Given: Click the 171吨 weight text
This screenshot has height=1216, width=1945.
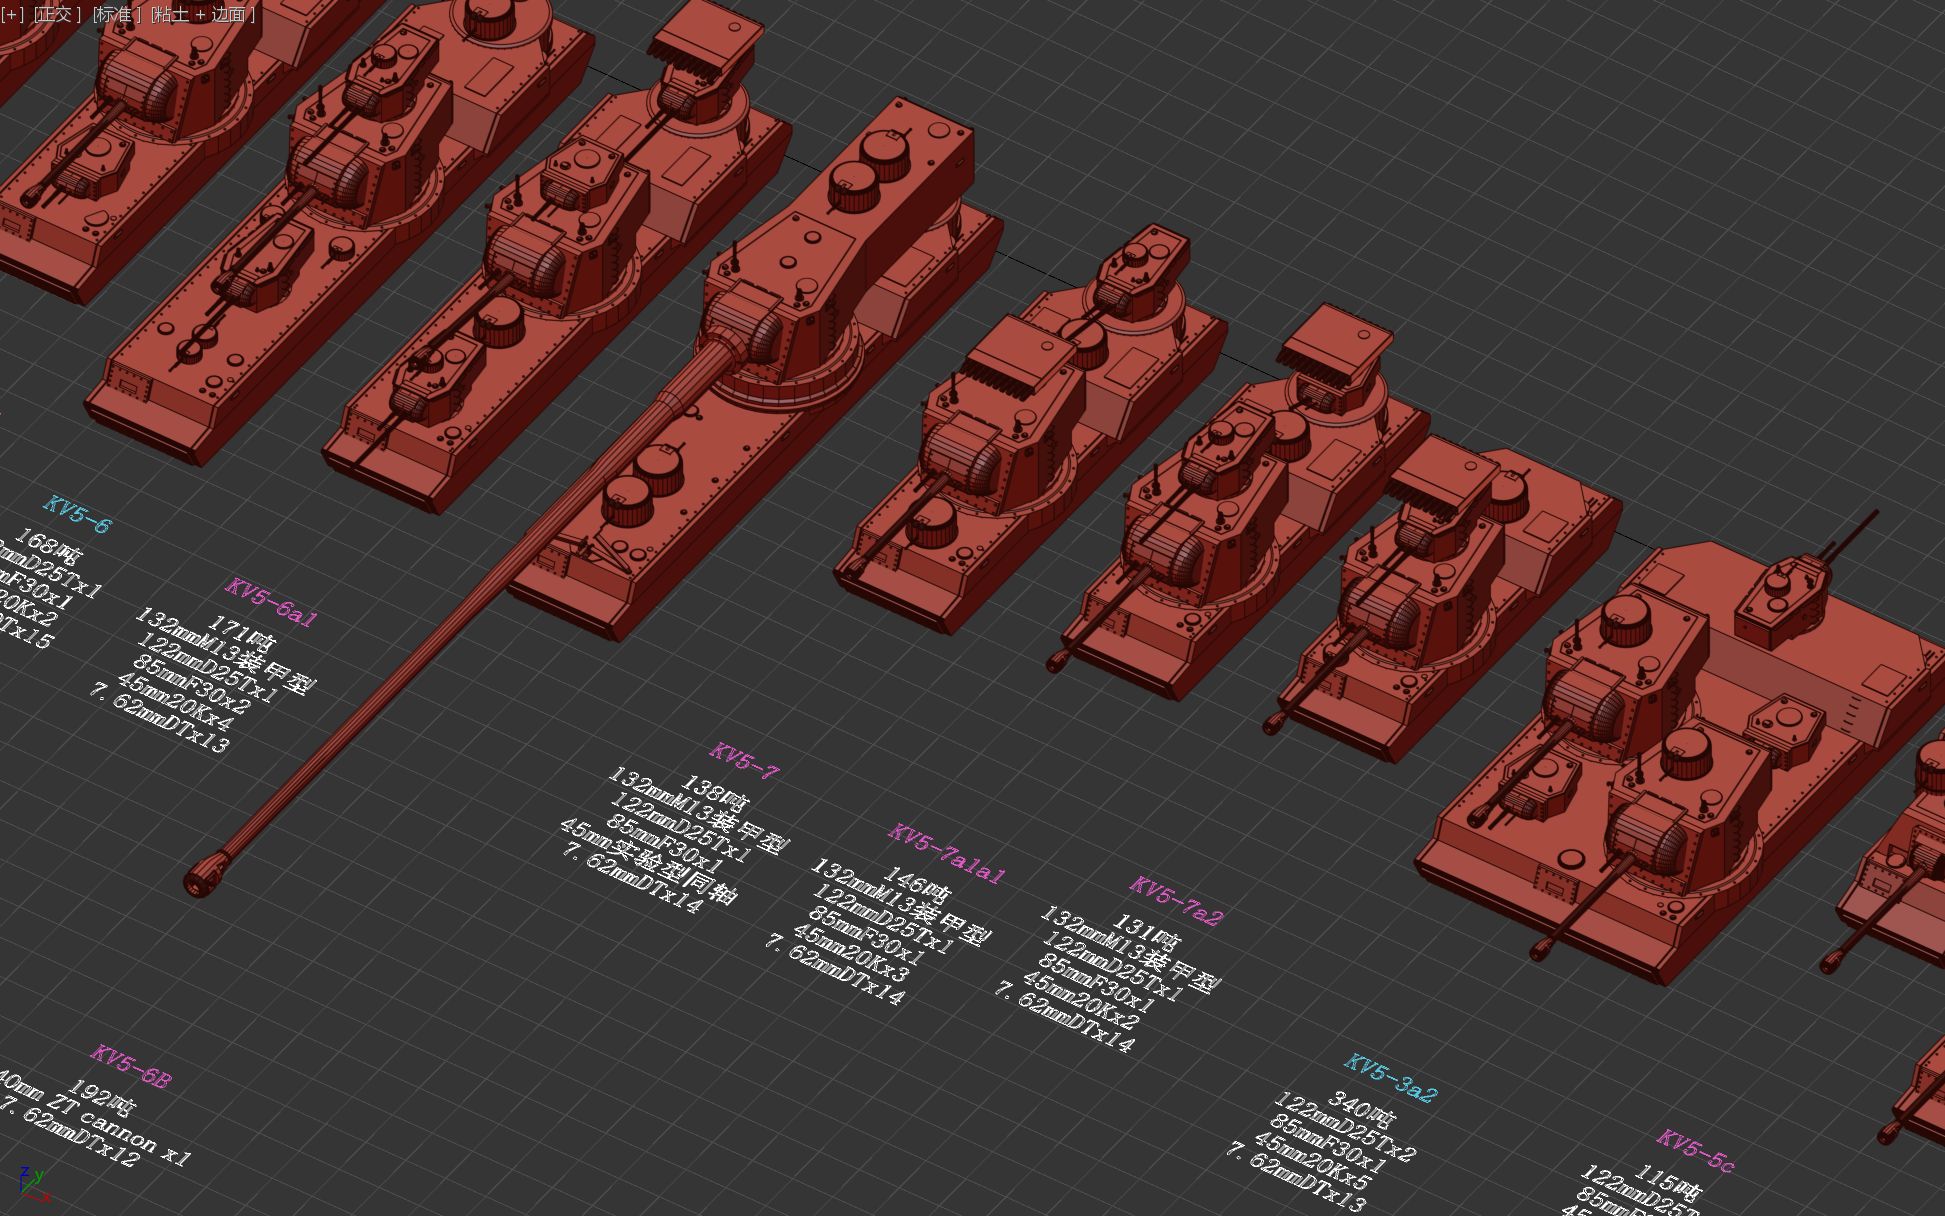Looking at the screenshot, I should pos(241,632).
